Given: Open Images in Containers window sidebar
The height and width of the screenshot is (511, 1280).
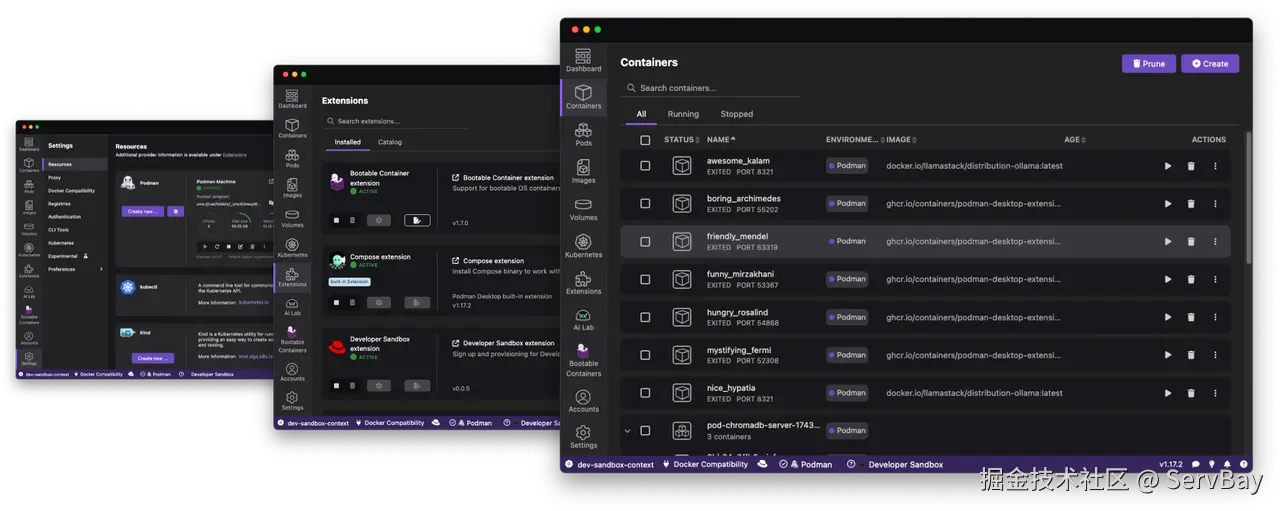Looking at the screenshot, I should (583, 171).
